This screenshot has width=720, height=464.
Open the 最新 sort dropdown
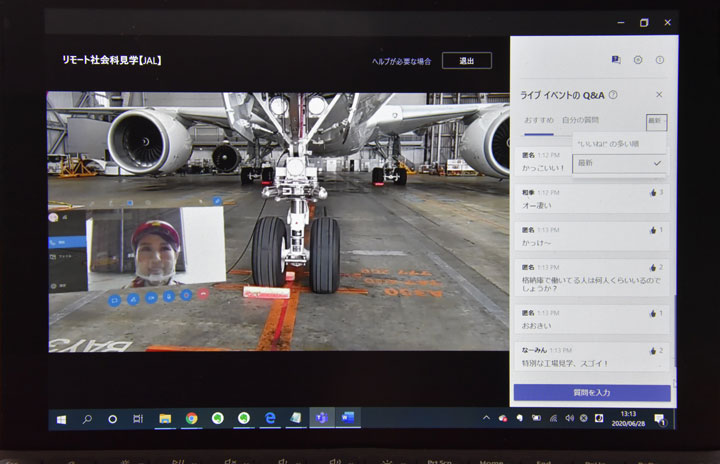click(655, 121)
